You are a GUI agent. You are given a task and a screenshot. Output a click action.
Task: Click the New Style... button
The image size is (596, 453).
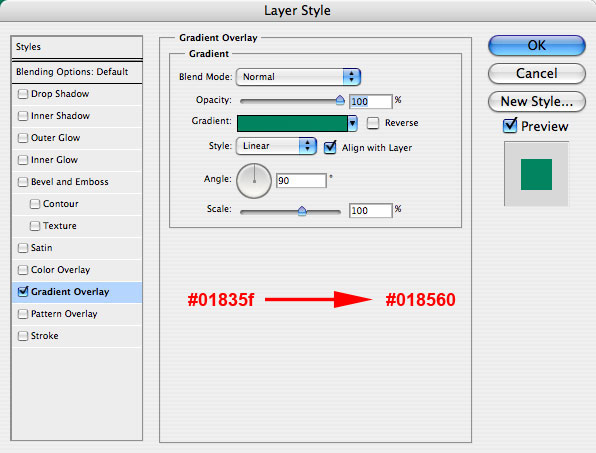[536, 101]
